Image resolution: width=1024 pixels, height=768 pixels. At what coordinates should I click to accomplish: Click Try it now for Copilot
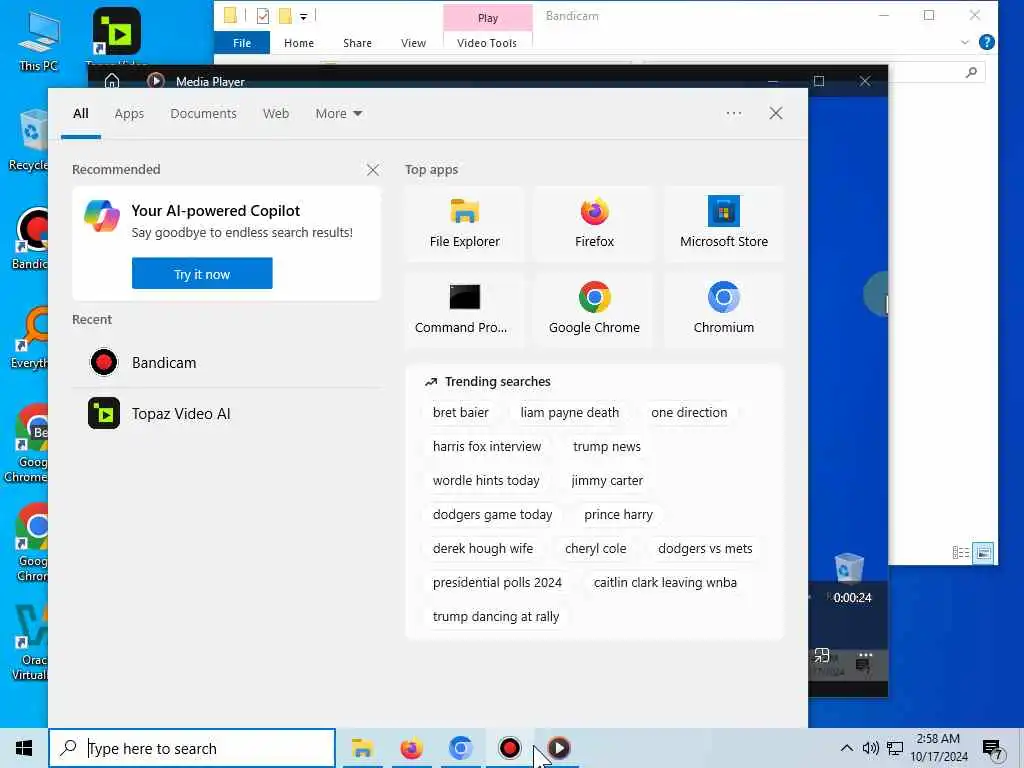point(202,273)
